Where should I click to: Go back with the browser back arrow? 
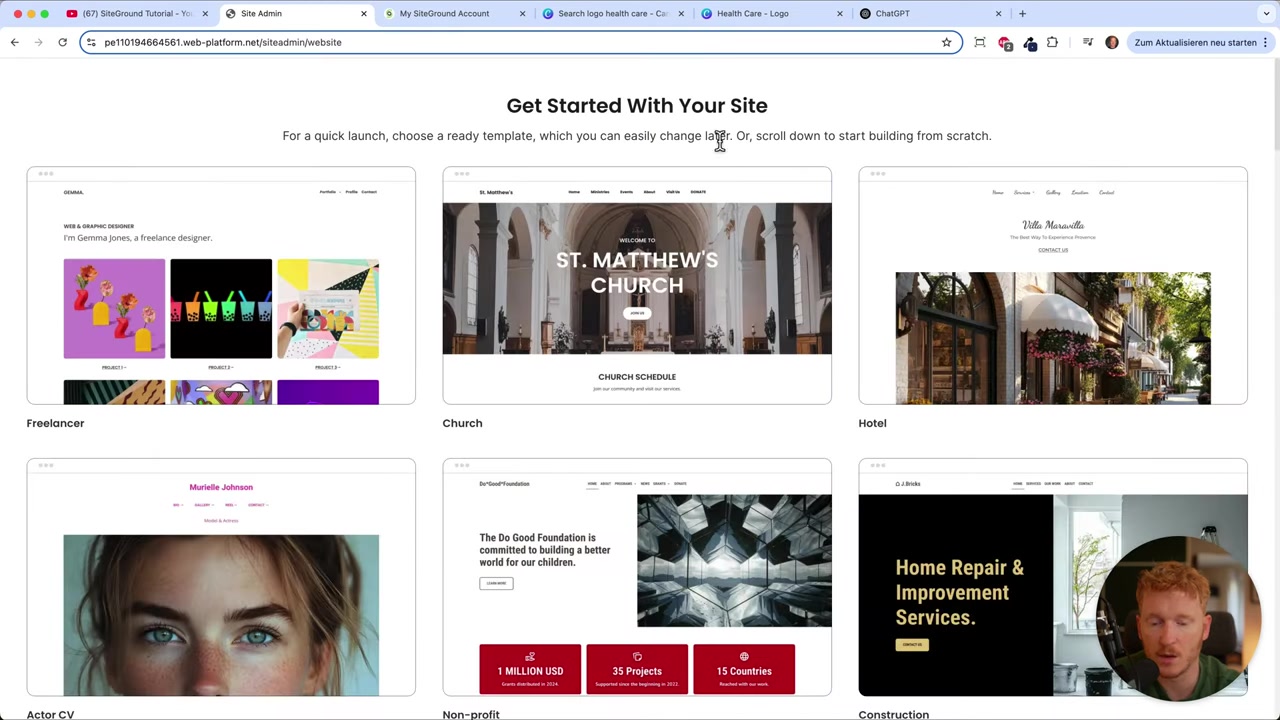(14, 42)
